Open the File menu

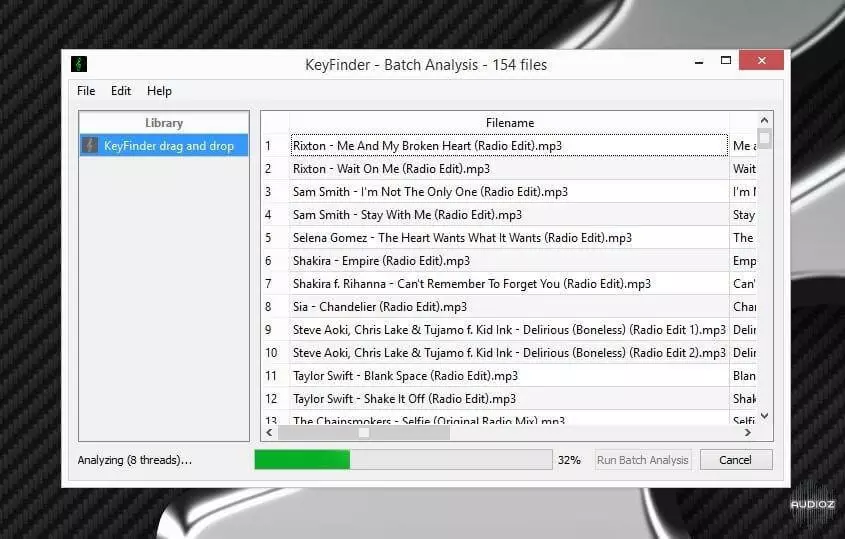86,91
